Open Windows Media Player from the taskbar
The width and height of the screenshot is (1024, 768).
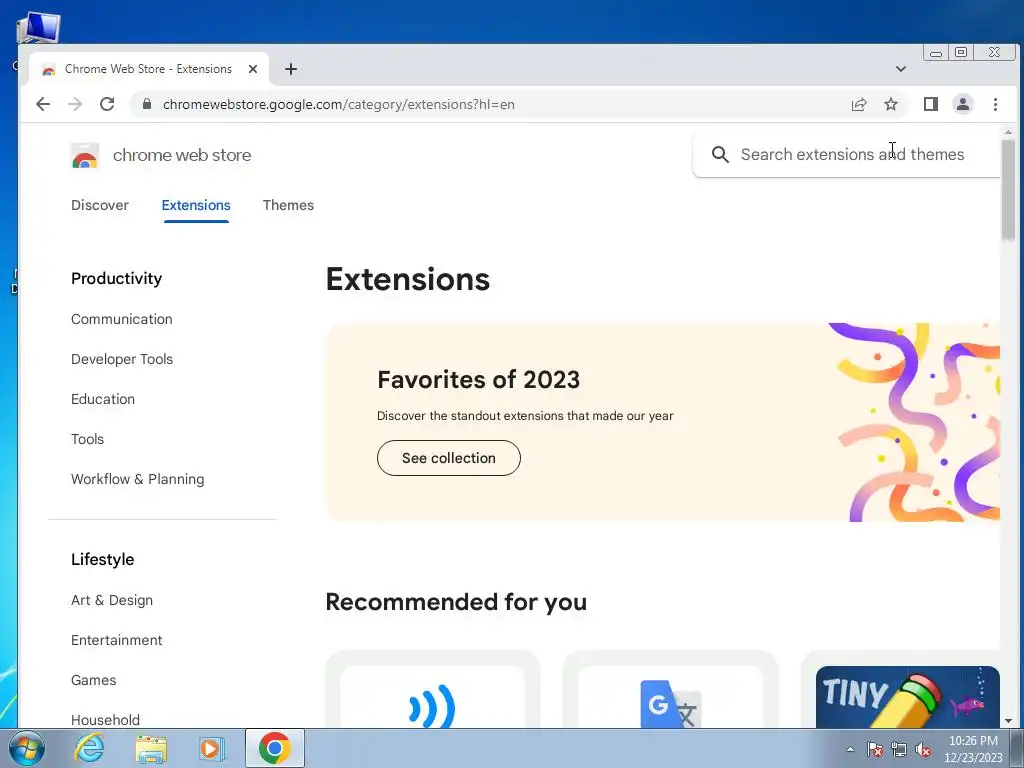[212, 748]
